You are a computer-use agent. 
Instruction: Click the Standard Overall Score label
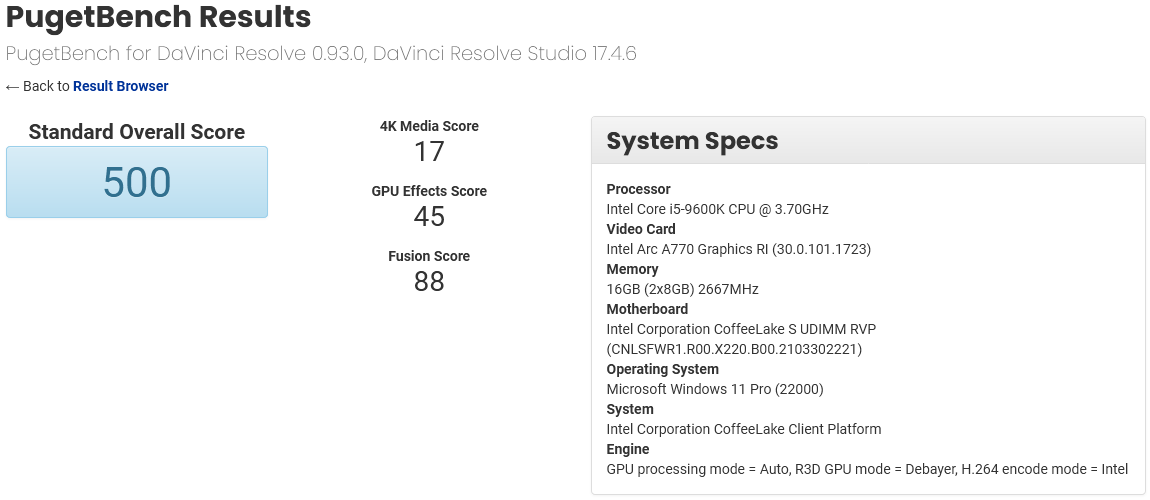137,132
